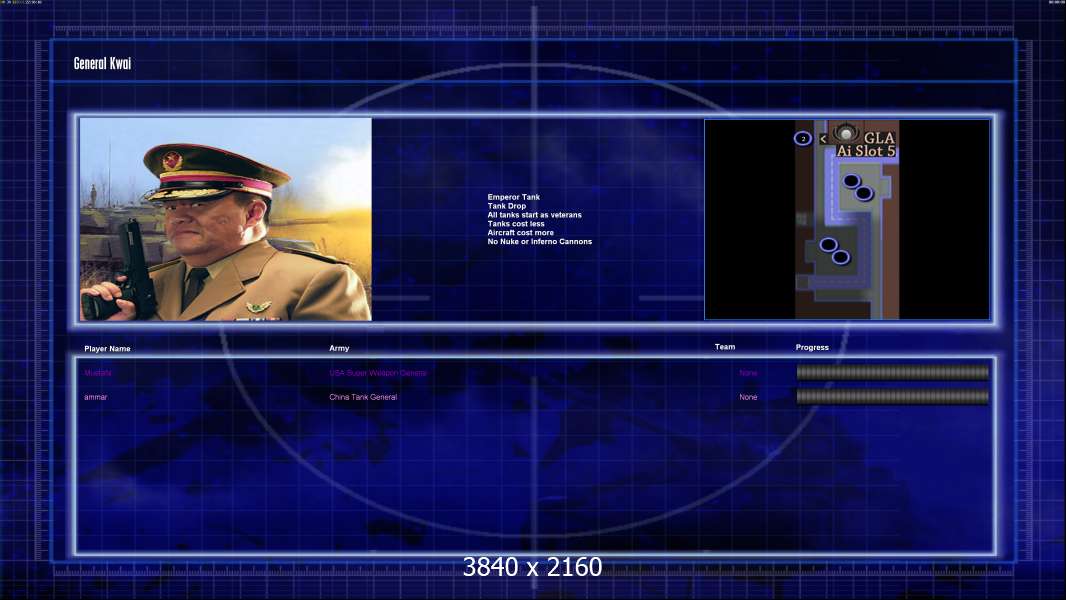The width and height of the screenshot is (1066, 600).
Task: Click the 'Tanks cost less' line
Action: coord(516,224)
